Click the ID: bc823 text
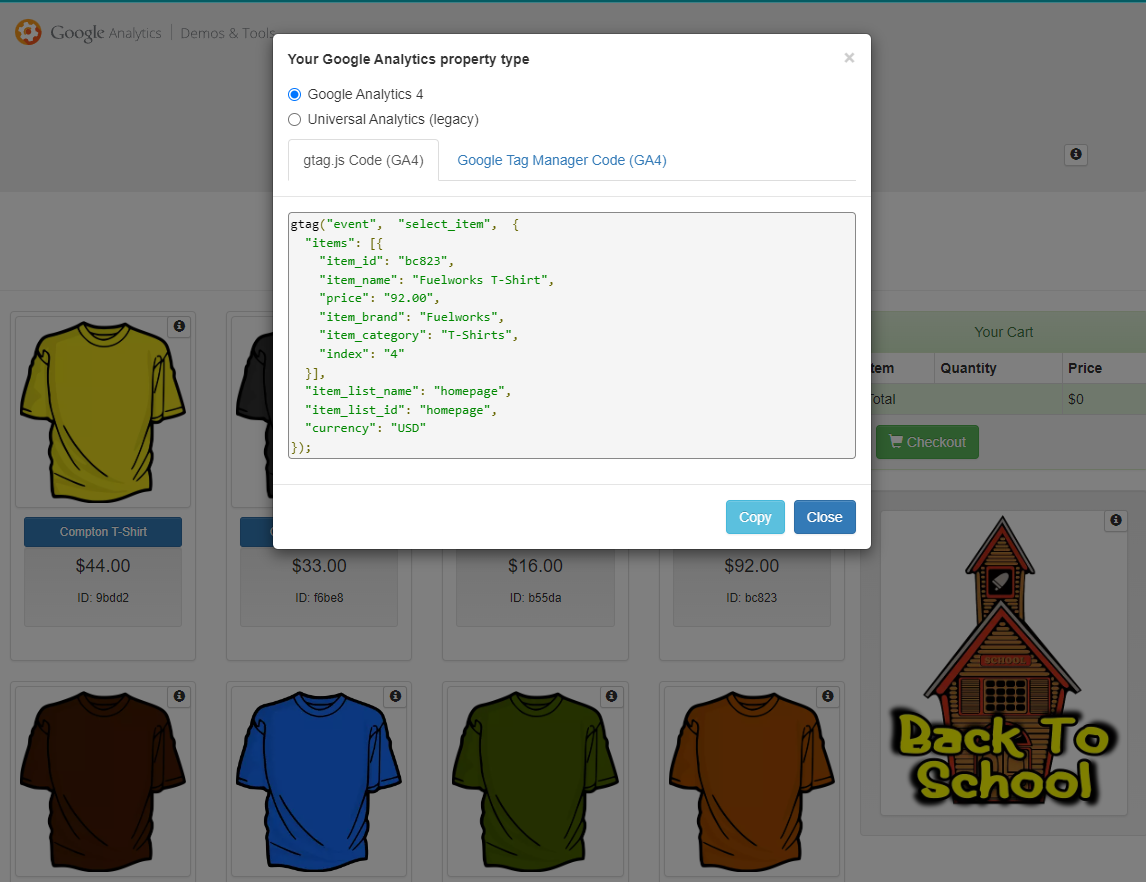This screenshot has height=882, width=1146. pos(752,598)
